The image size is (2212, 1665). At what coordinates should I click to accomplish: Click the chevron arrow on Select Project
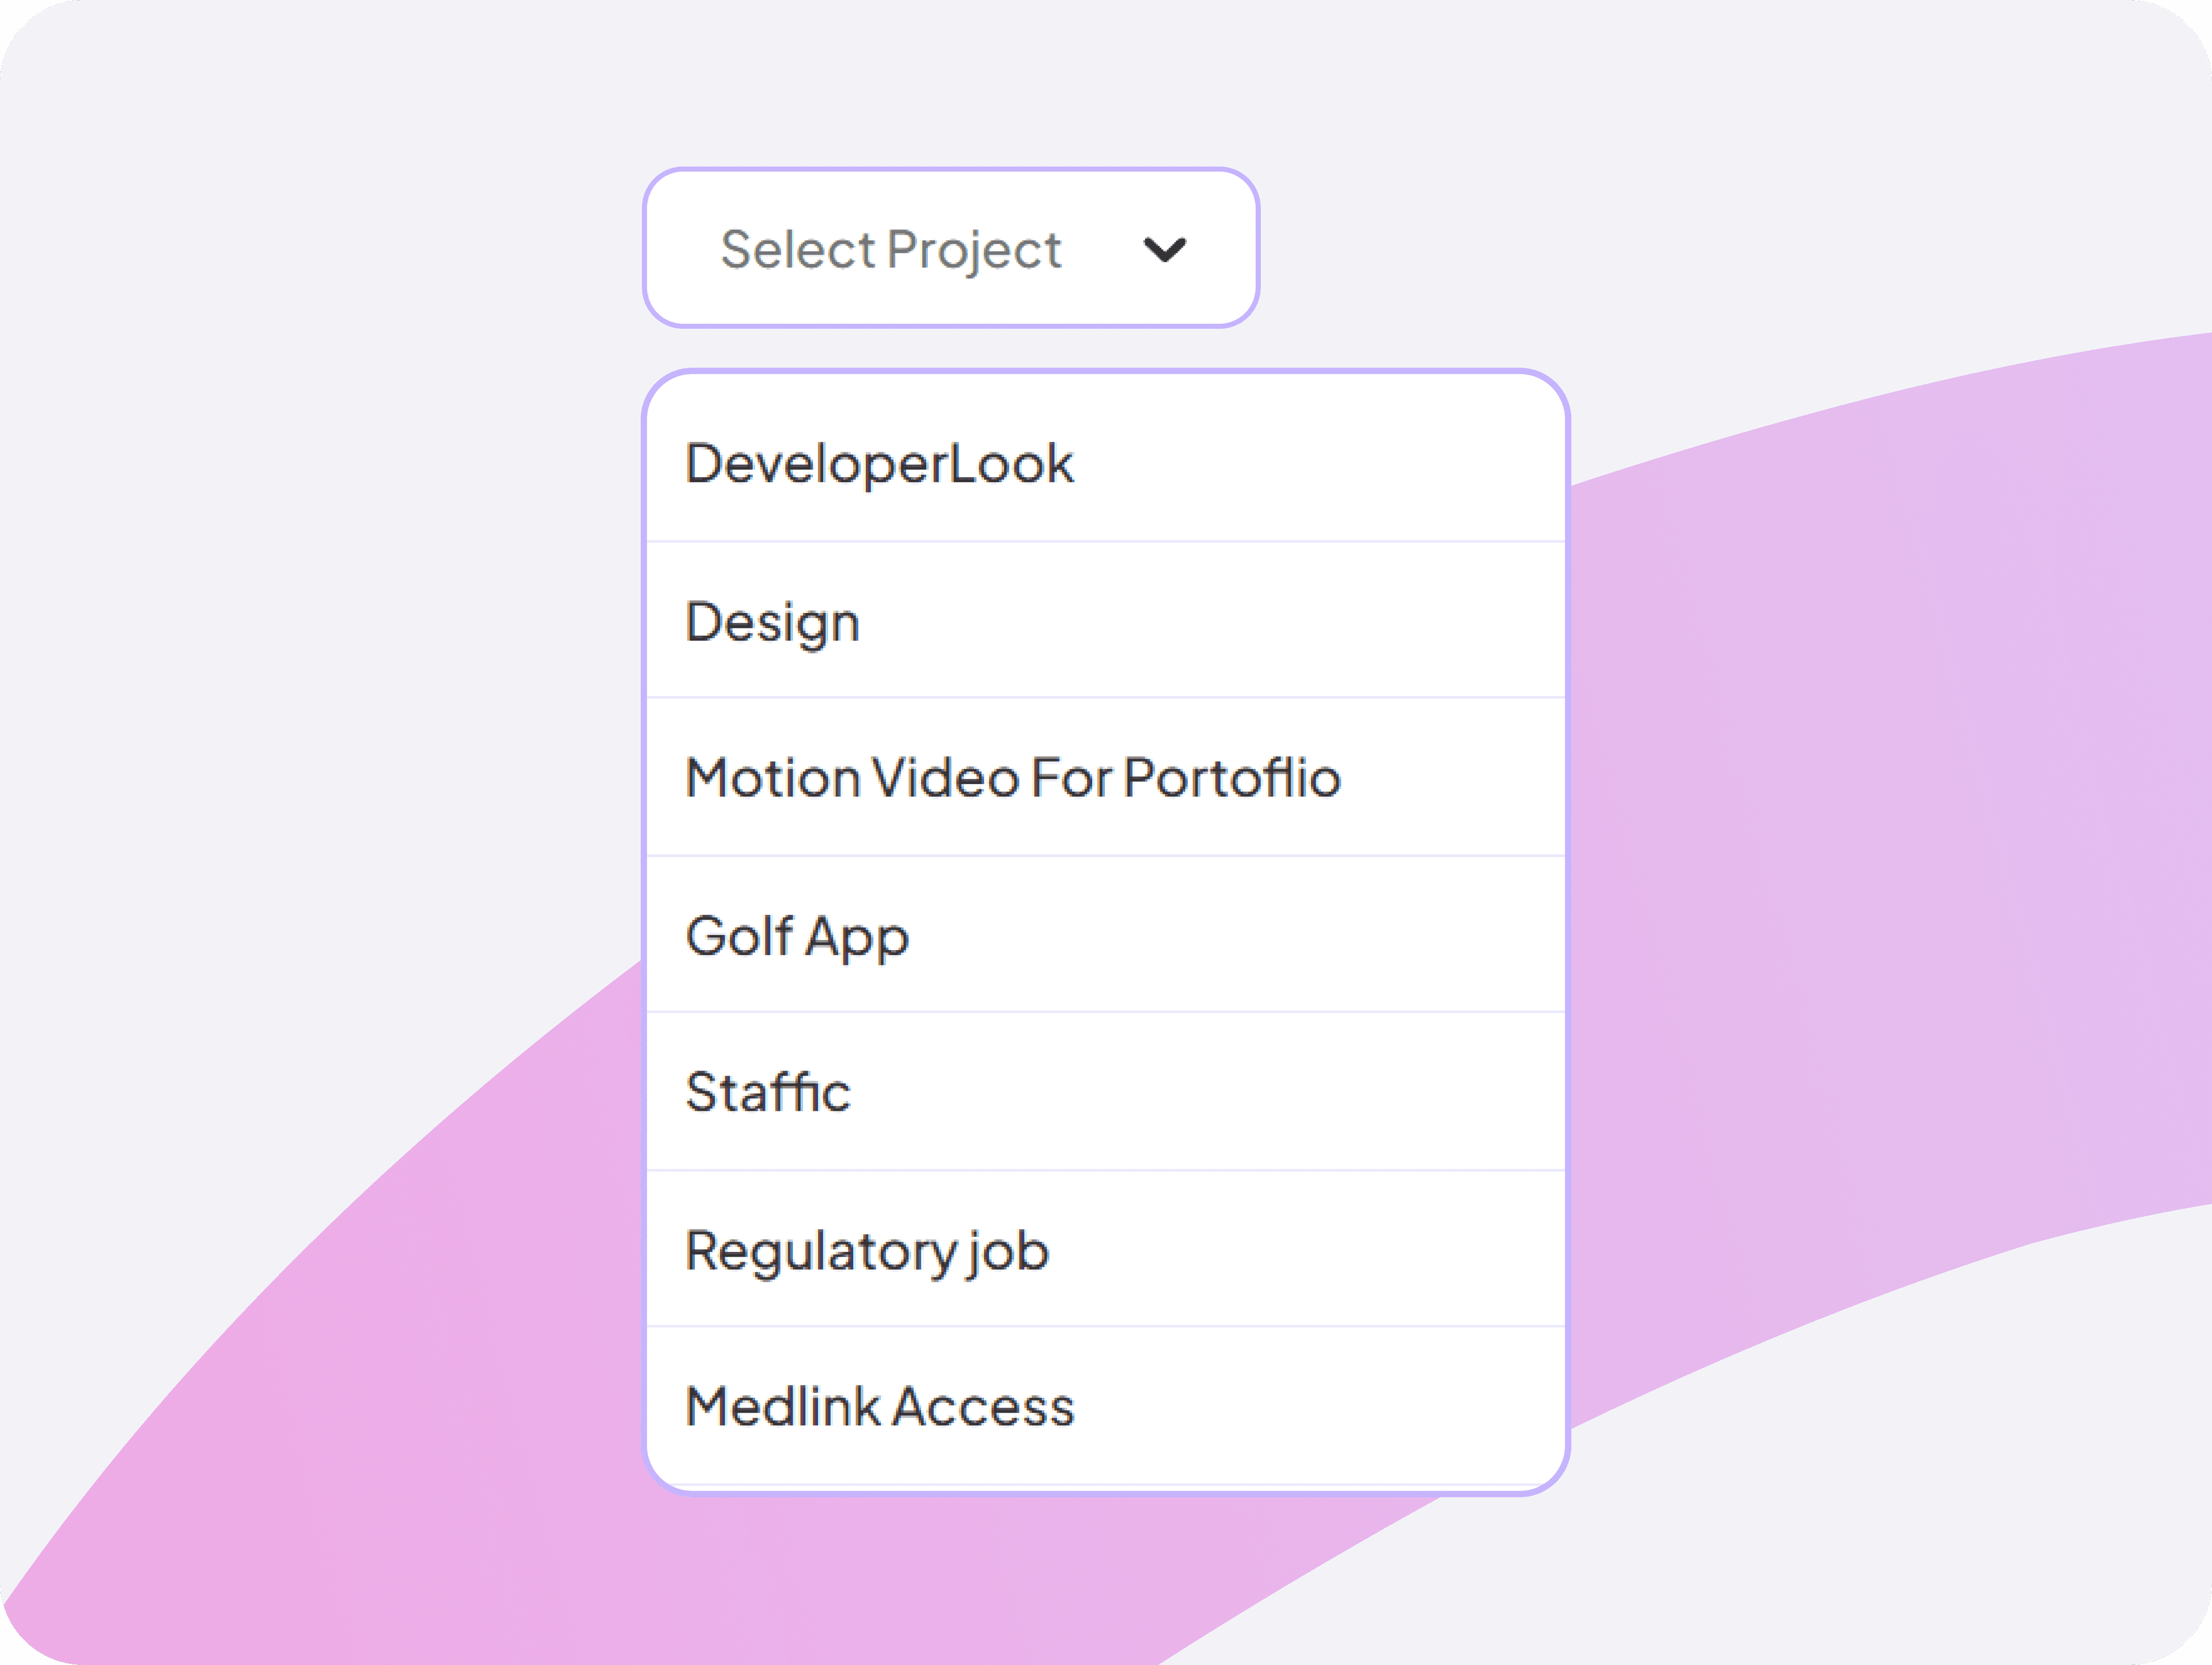coord(1168,250)
